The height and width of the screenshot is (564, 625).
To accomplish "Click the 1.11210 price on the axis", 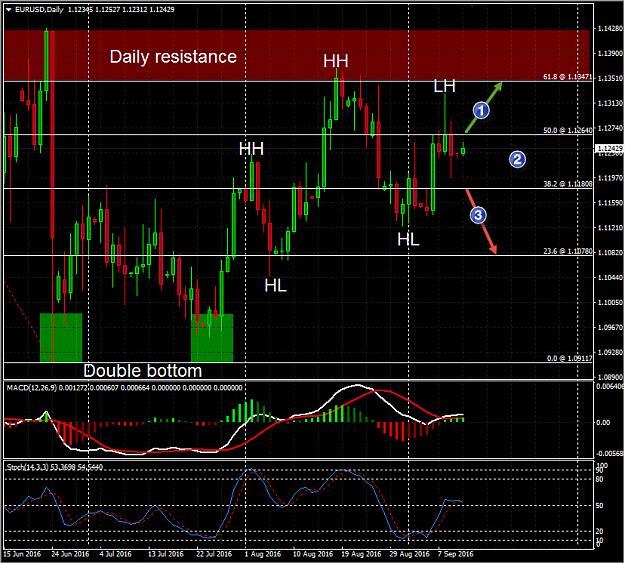I will point(609,227).
